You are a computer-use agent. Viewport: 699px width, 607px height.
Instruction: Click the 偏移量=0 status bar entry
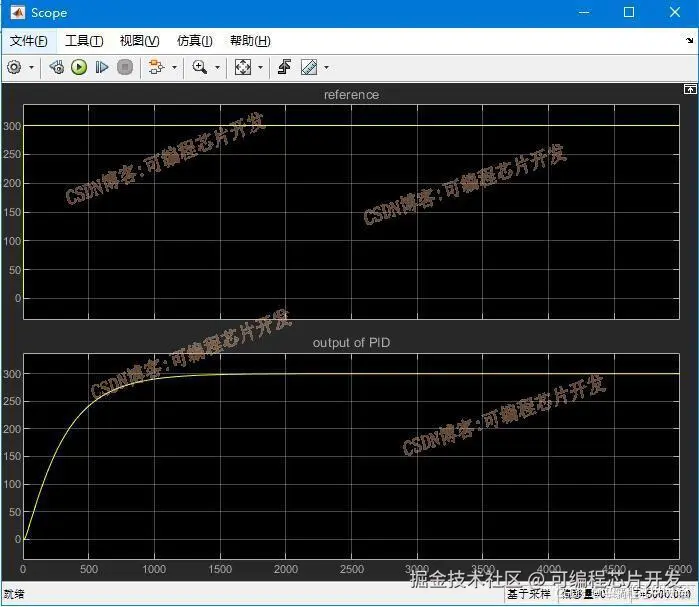click(584, 594)
